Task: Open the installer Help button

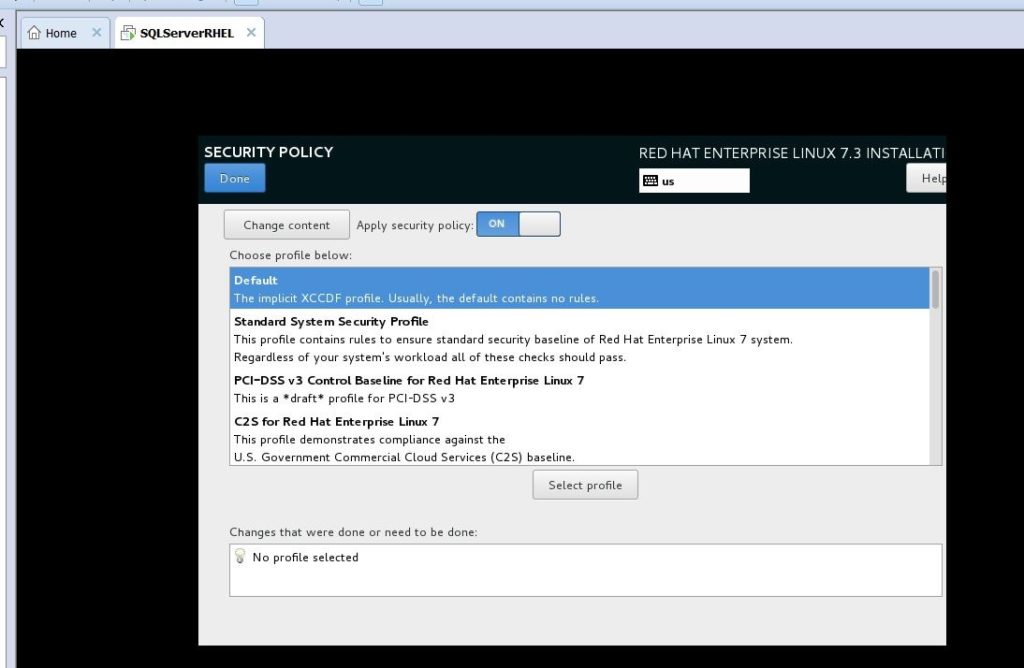Action: coord(930,178)
